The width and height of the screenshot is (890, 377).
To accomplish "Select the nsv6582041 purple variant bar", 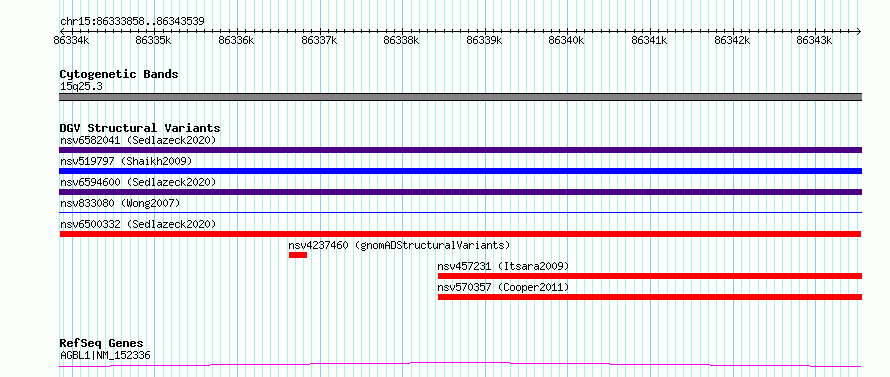I will 460,150.
